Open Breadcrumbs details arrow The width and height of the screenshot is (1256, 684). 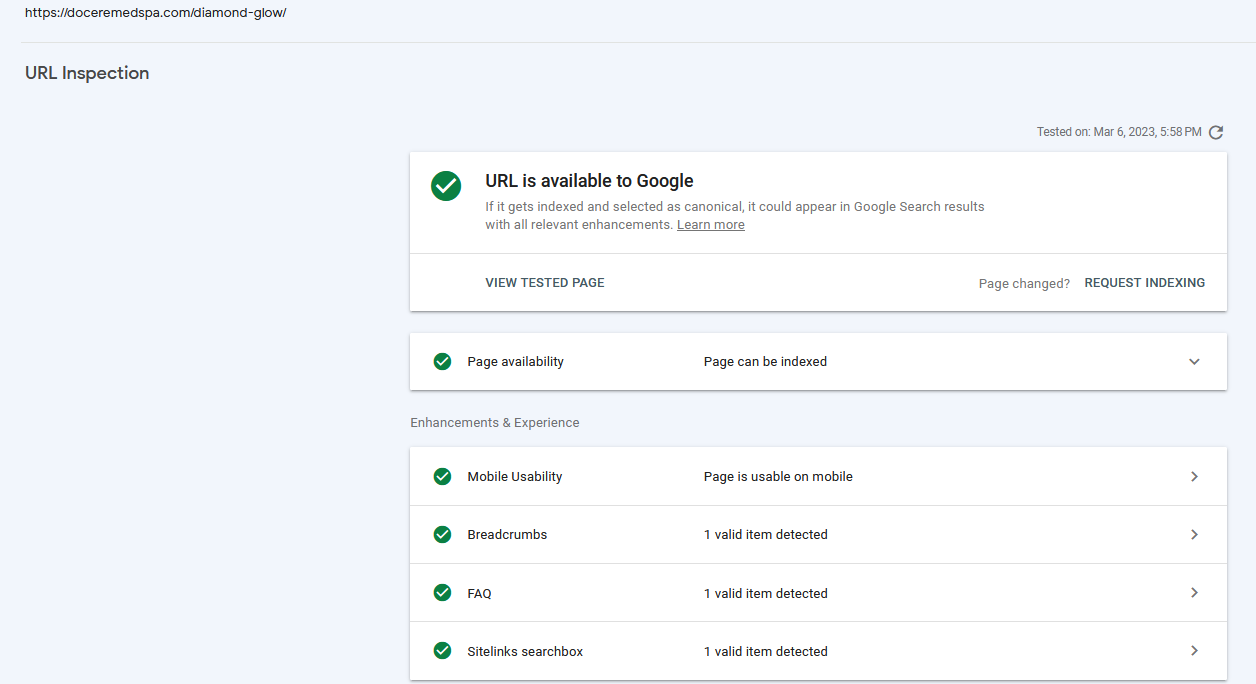(x=1194, y=535)
